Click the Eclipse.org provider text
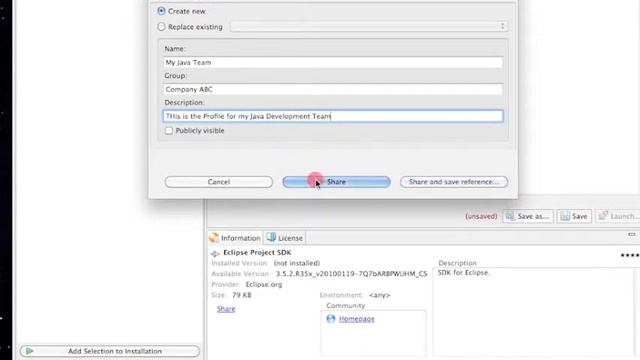This screenshot has width=640, height=360. pyautogui.click(x=264, y=284)
